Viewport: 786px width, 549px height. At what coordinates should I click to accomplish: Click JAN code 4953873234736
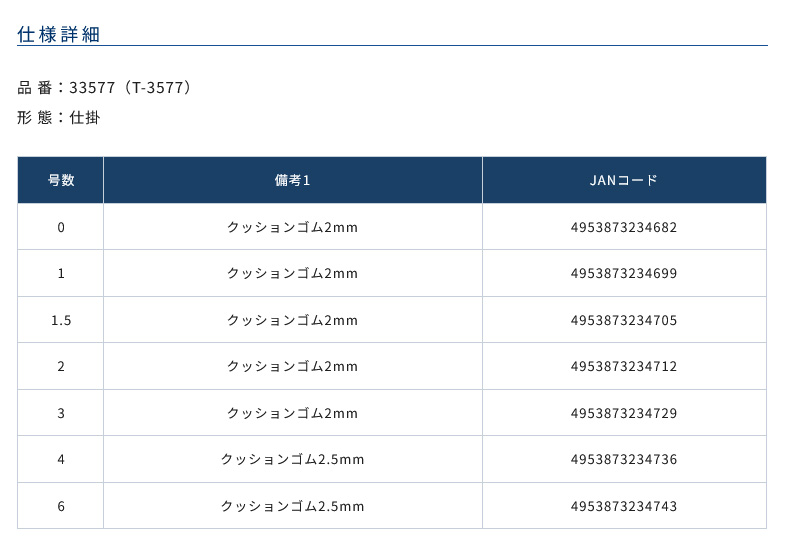624,459
